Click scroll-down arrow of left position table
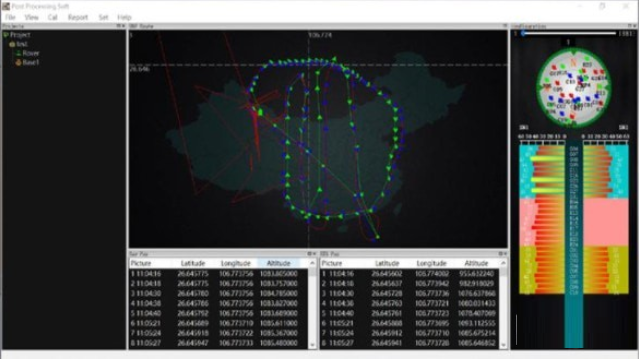Viewport: 639px width, 360px height. 313,345
